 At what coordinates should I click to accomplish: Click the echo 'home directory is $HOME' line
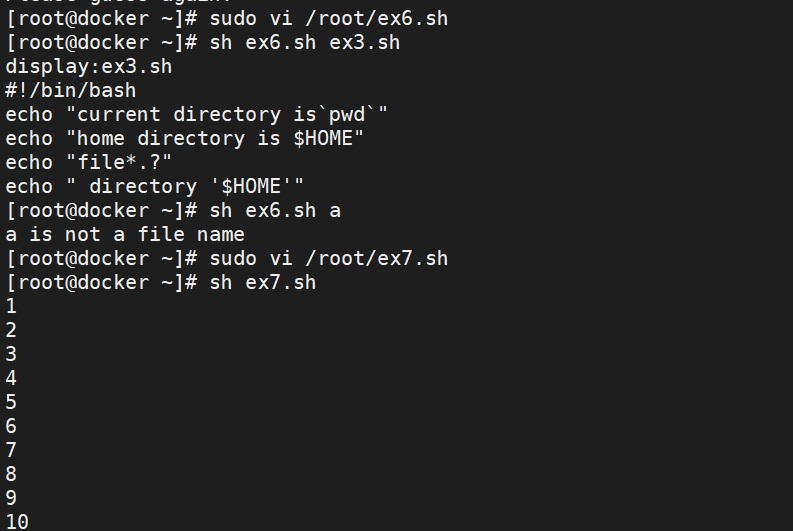point(185,138)
